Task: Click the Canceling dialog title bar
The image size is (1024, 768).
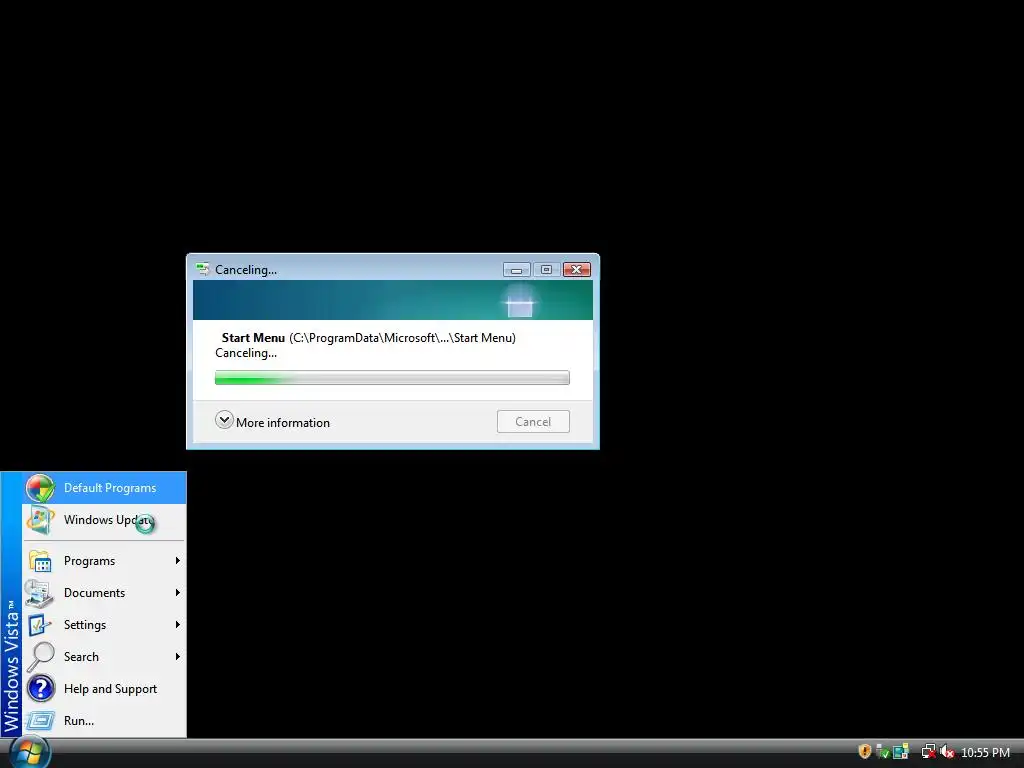Action: pos(392,269)
